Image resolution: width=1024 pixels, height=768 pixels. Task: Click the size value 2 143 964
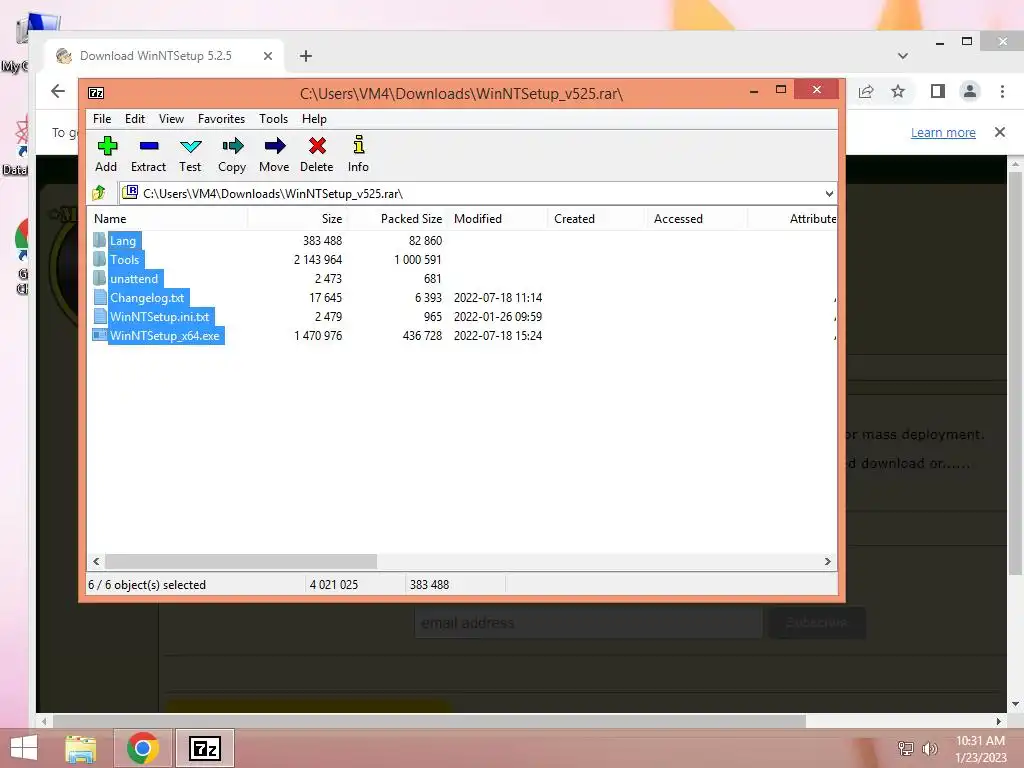click(317, 259)
